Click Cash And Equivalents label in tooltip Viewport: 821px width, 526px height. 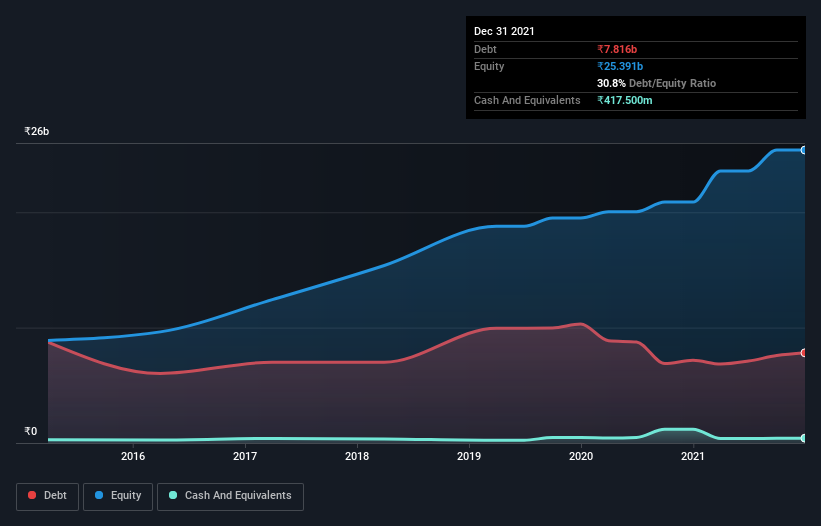click(527, 100)
